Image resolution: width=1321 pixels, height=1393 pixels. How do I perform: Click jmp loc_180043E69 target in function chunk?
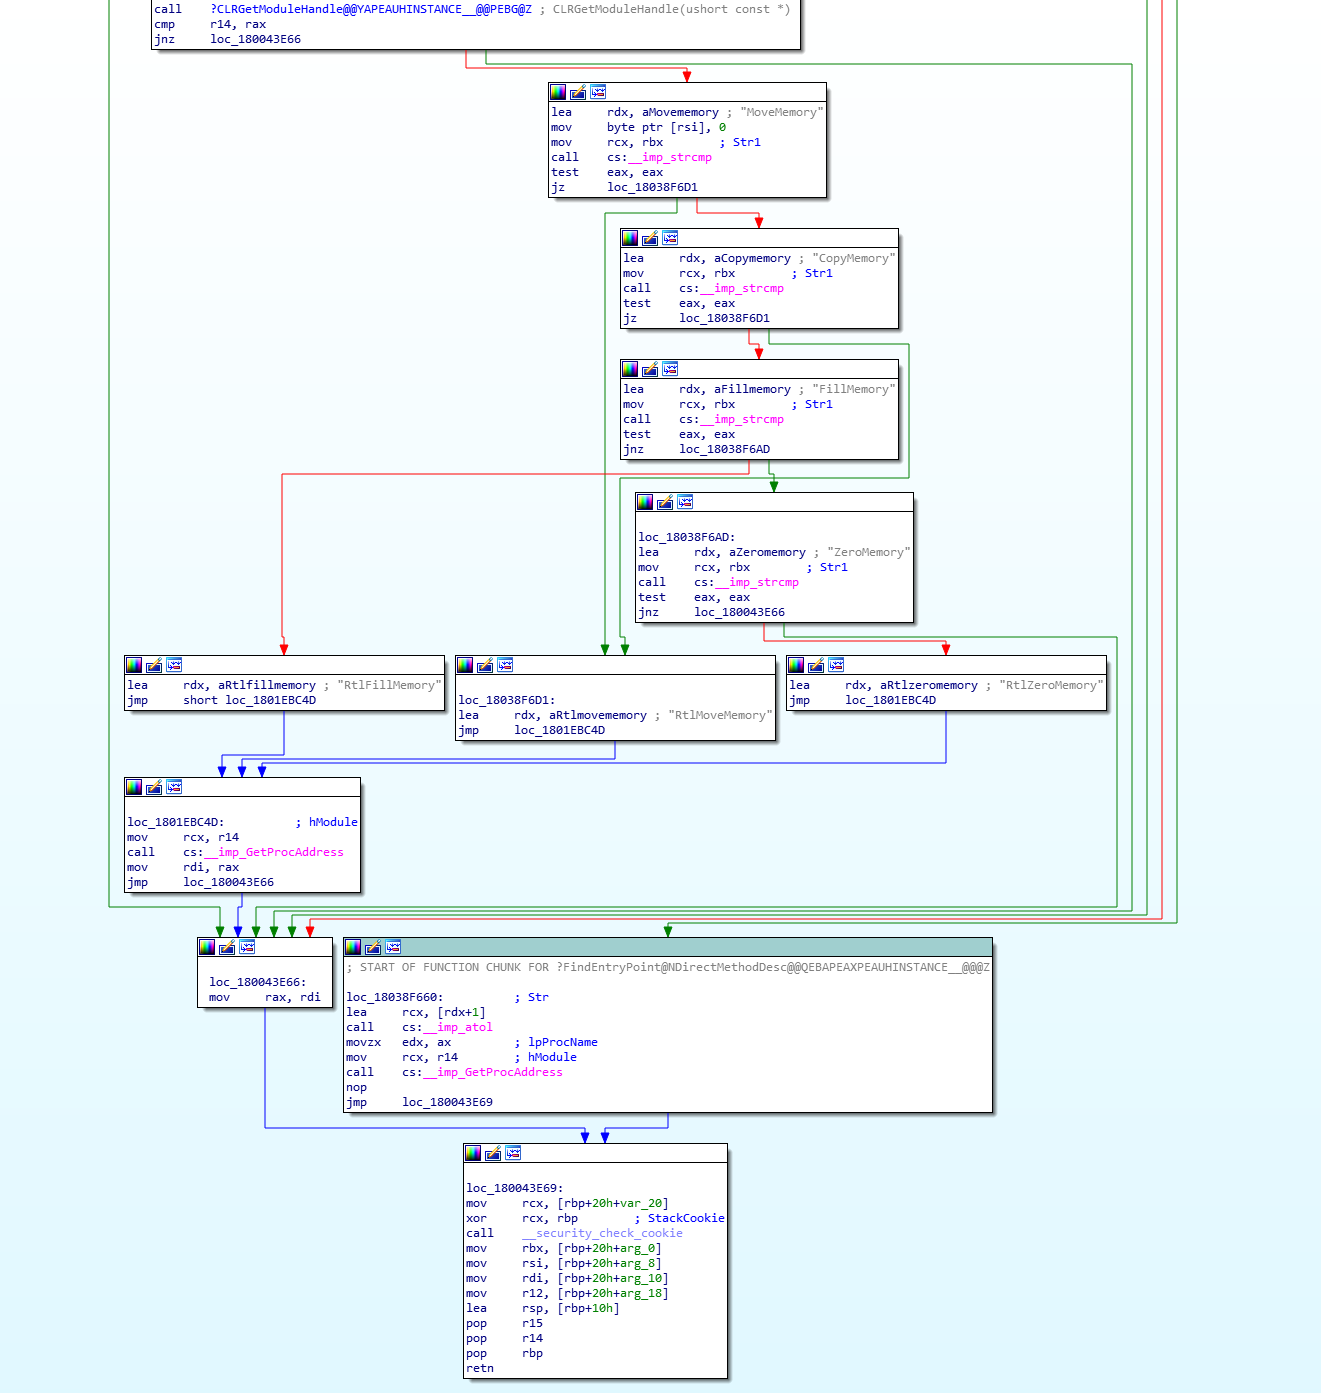pyautogui.click(x=447, y=1102)
